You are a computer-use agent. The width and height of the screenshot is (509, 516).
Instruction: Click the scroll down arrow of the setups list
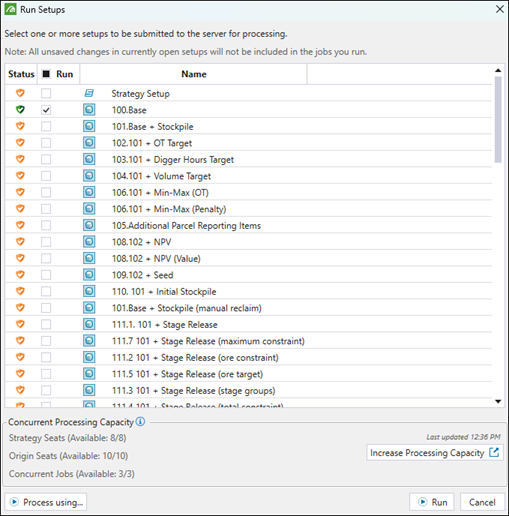[x=498, y=401]
